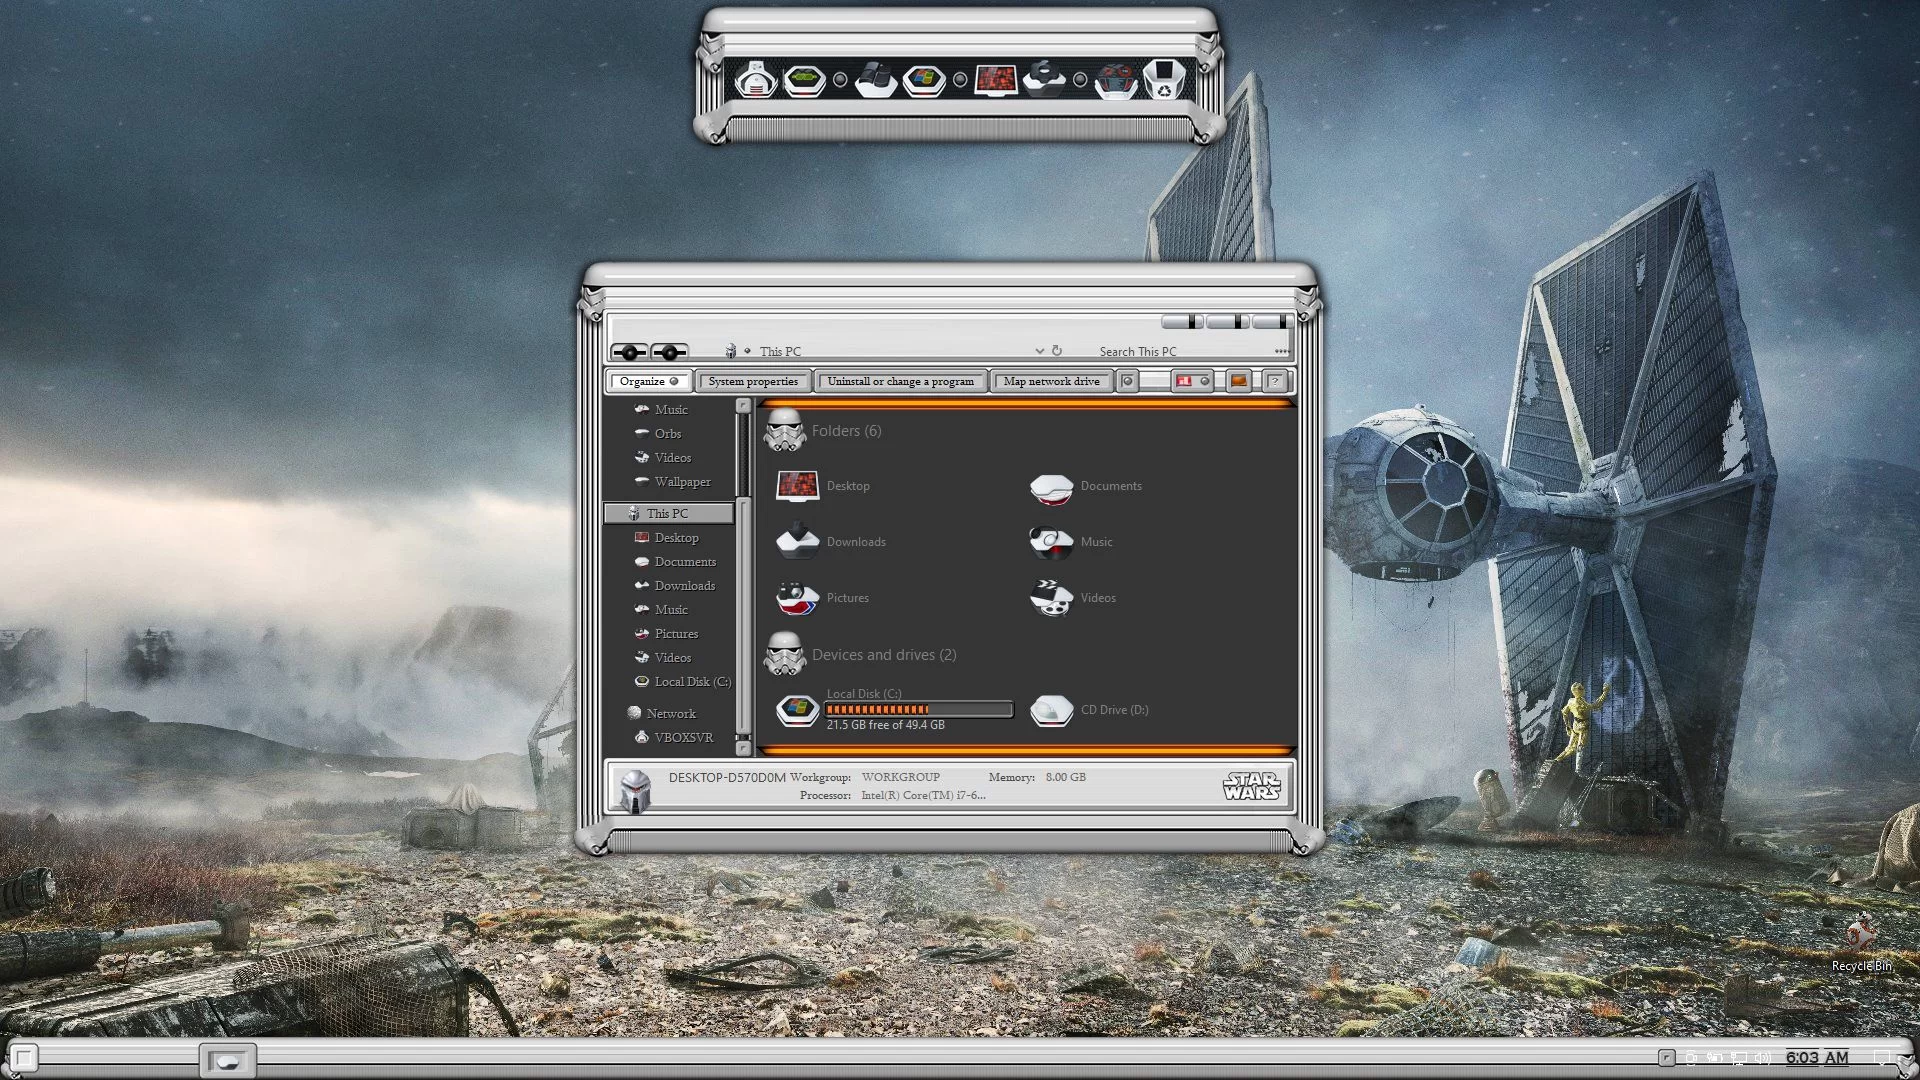Click the explorer back navigation button
Image resolution: width=1920 pixels, height=1080 pixels.
coord(629,352)
